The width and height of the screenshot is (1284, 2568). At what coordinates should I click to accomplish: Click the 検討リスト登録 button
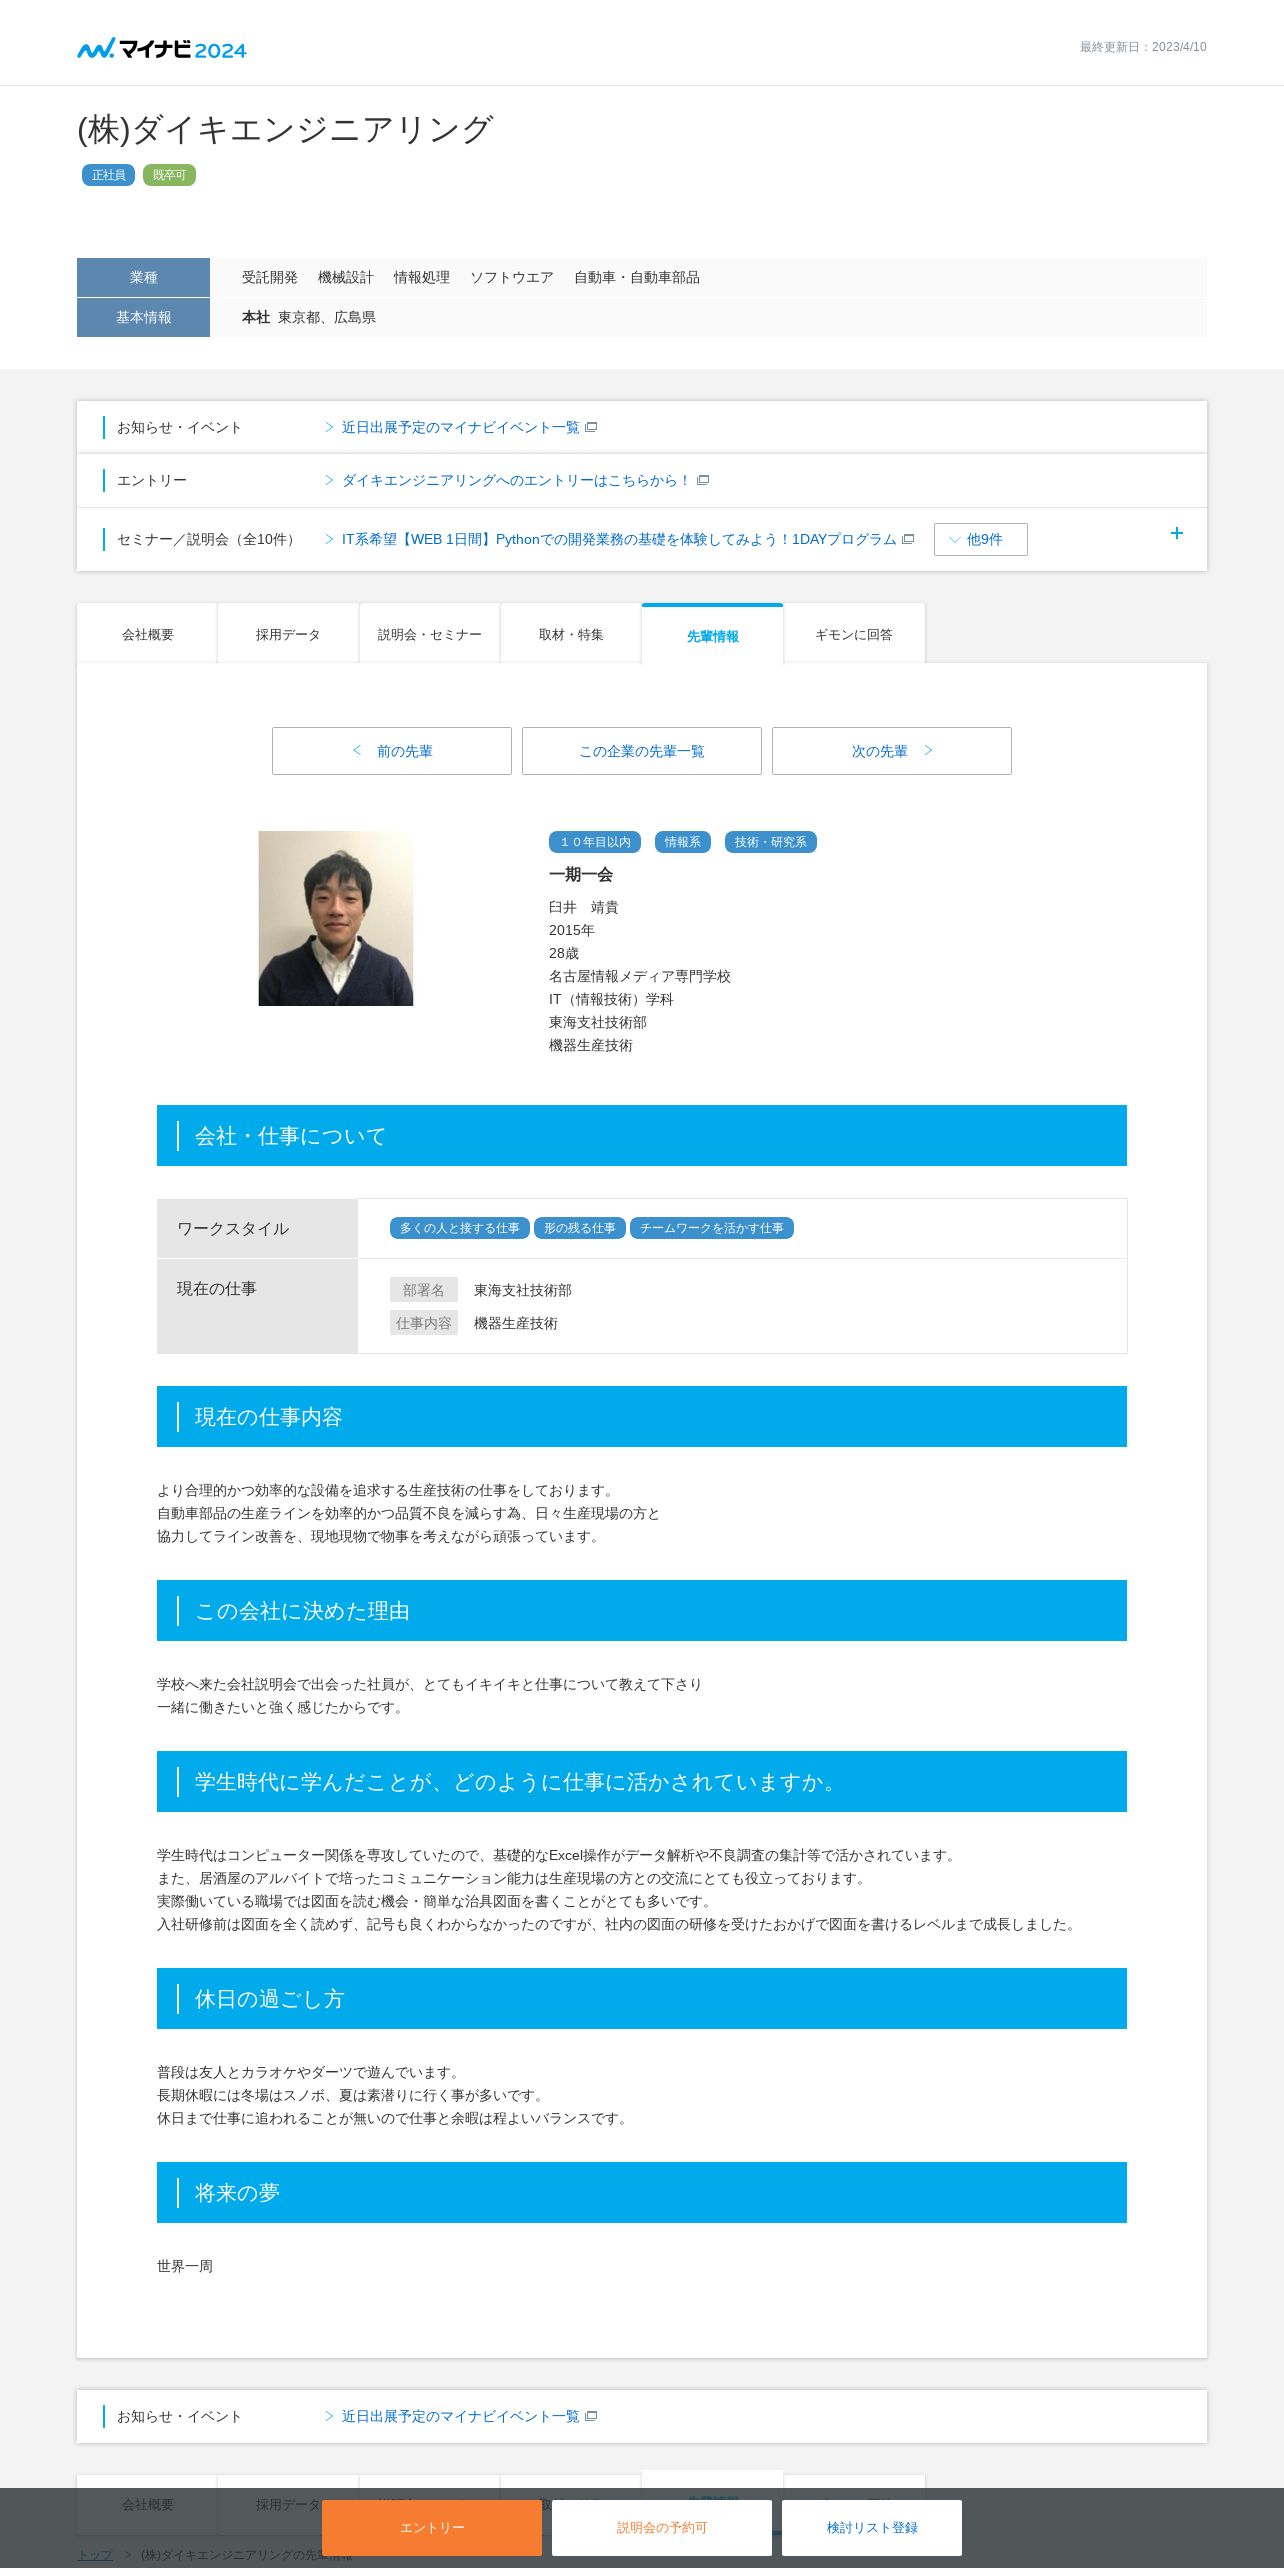(872, 2527)
